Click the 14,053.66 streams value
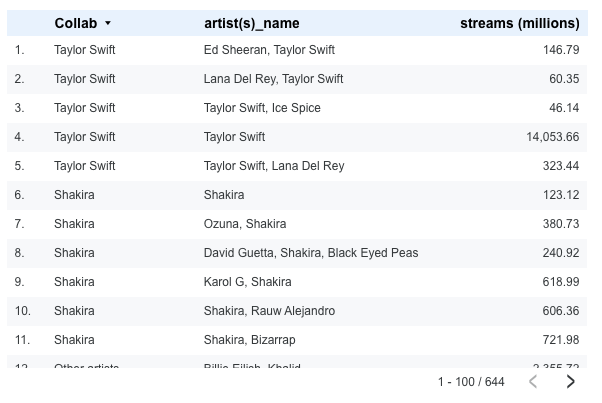The image size is (602, 403). point(552,136)
